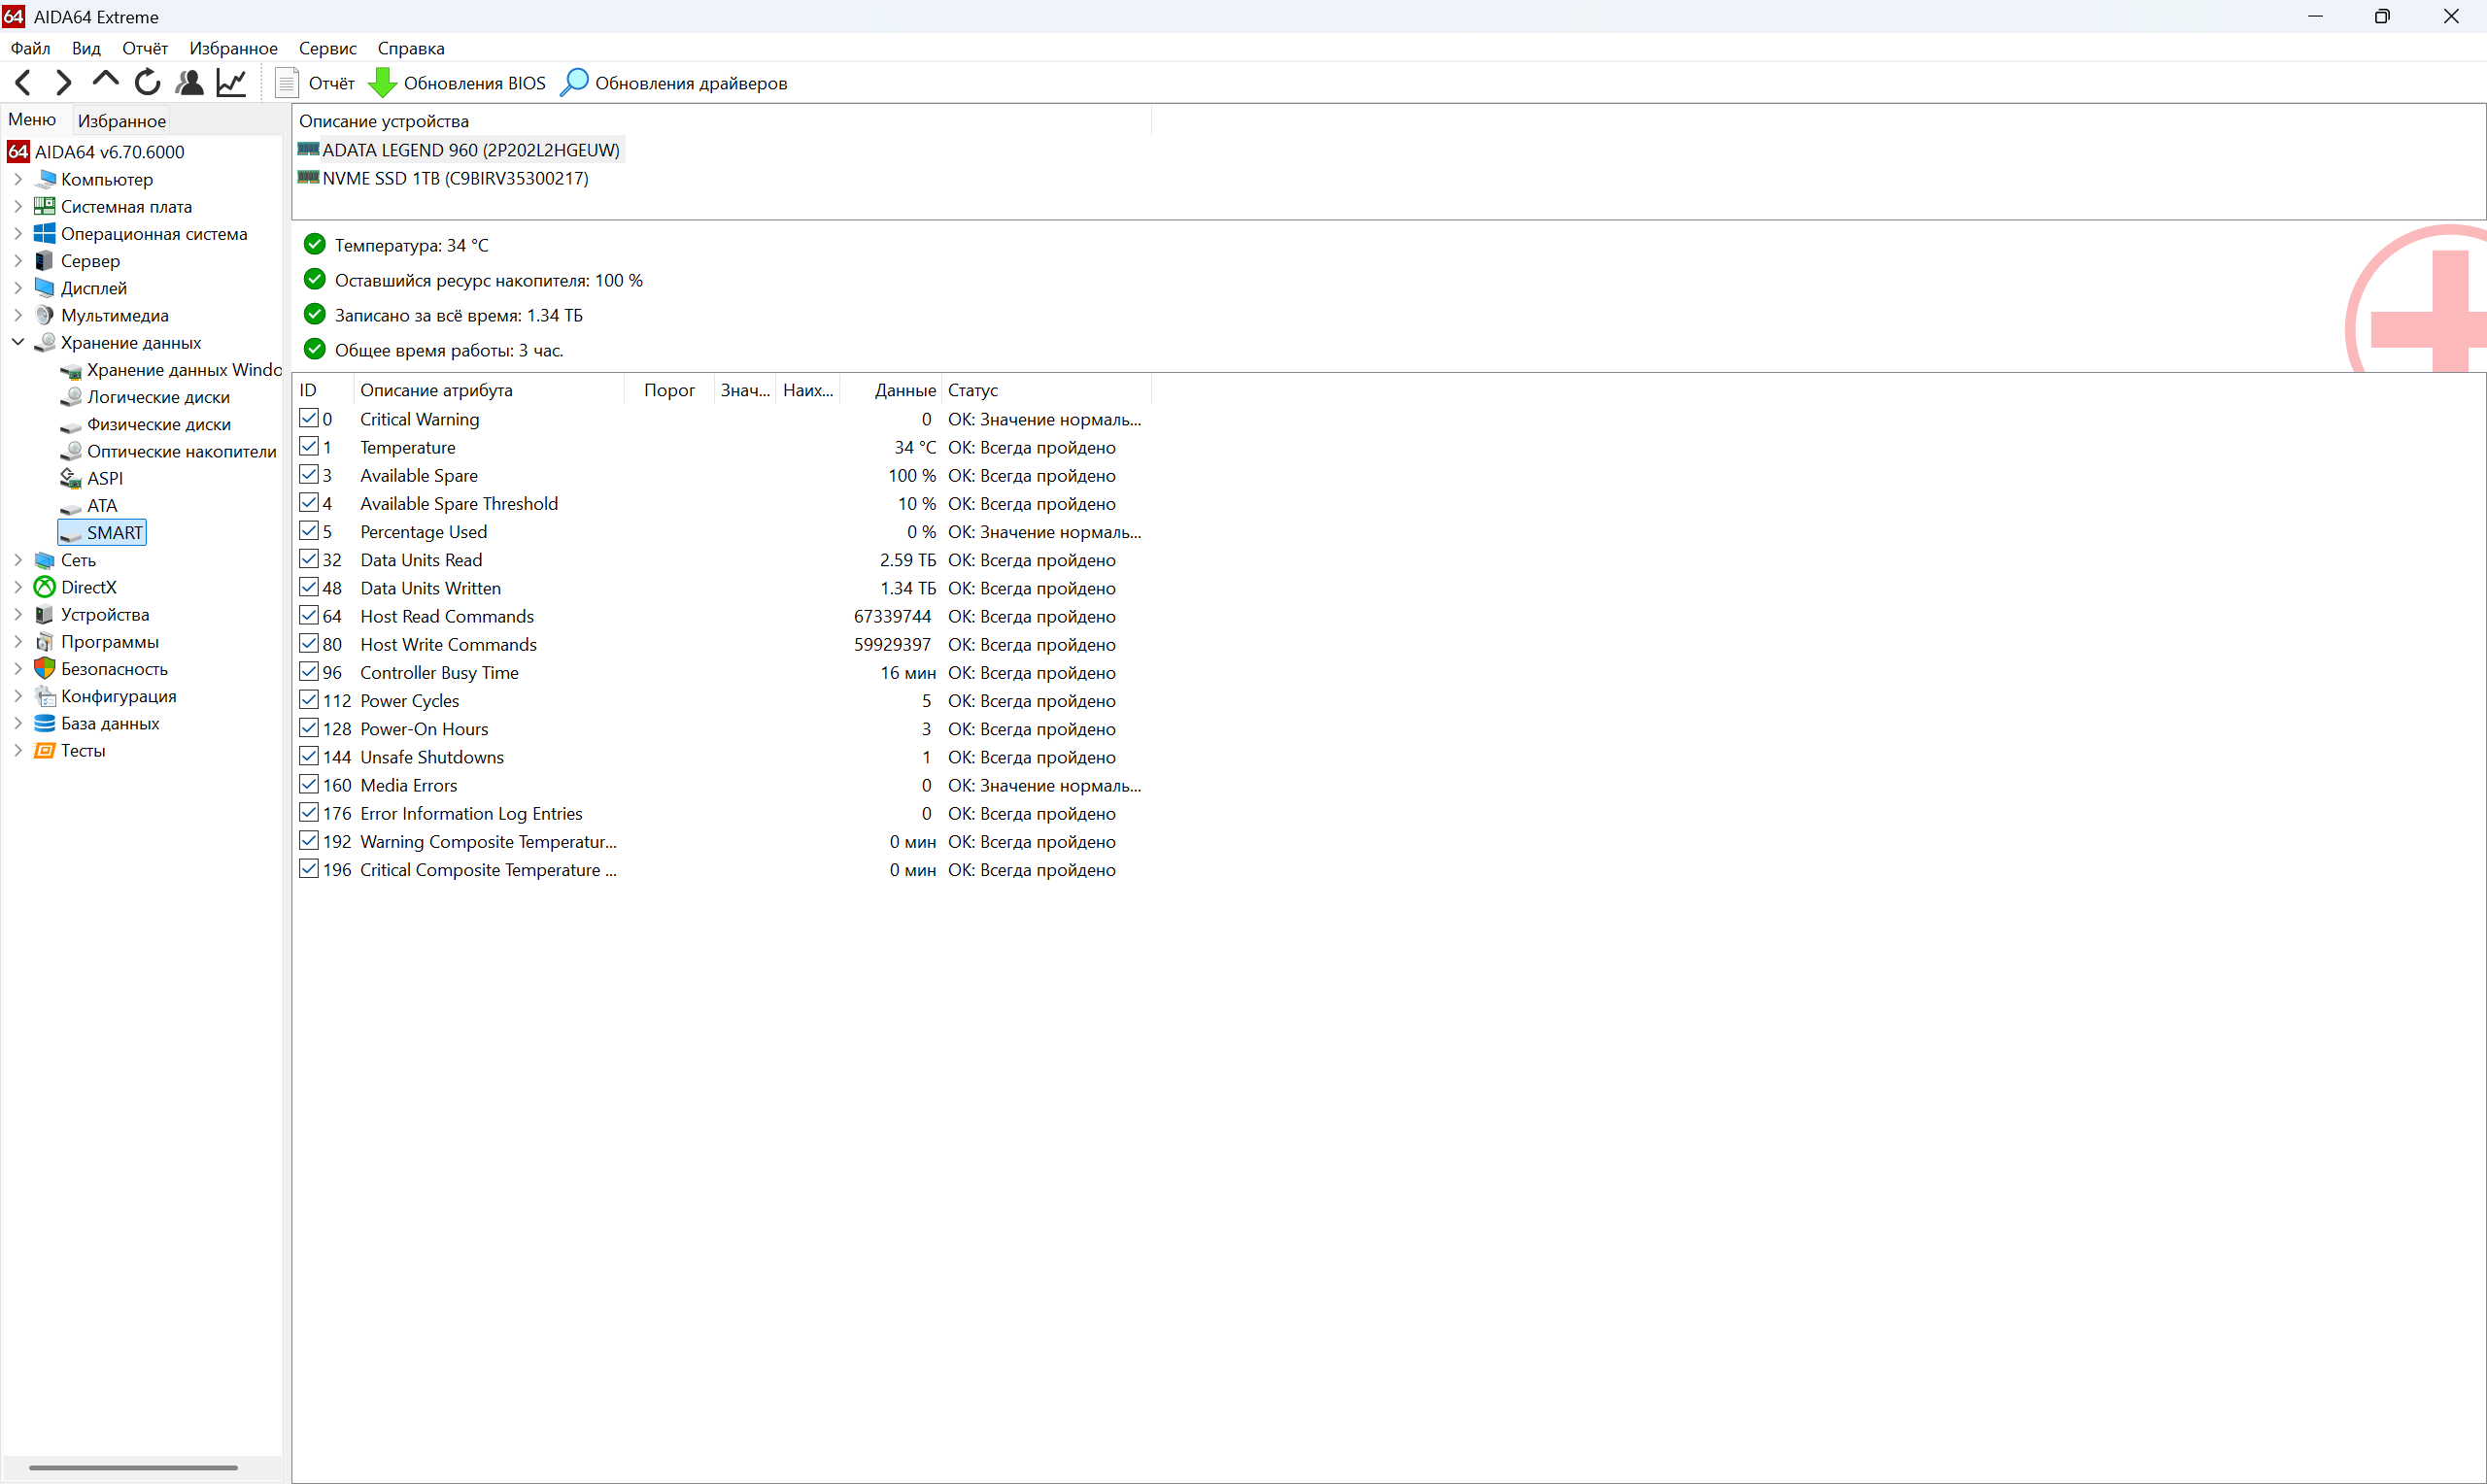Viewport: 2487px width, 1484px height.
Task: Expand the Тесты tree node
Action: click(x=17, y=750)
